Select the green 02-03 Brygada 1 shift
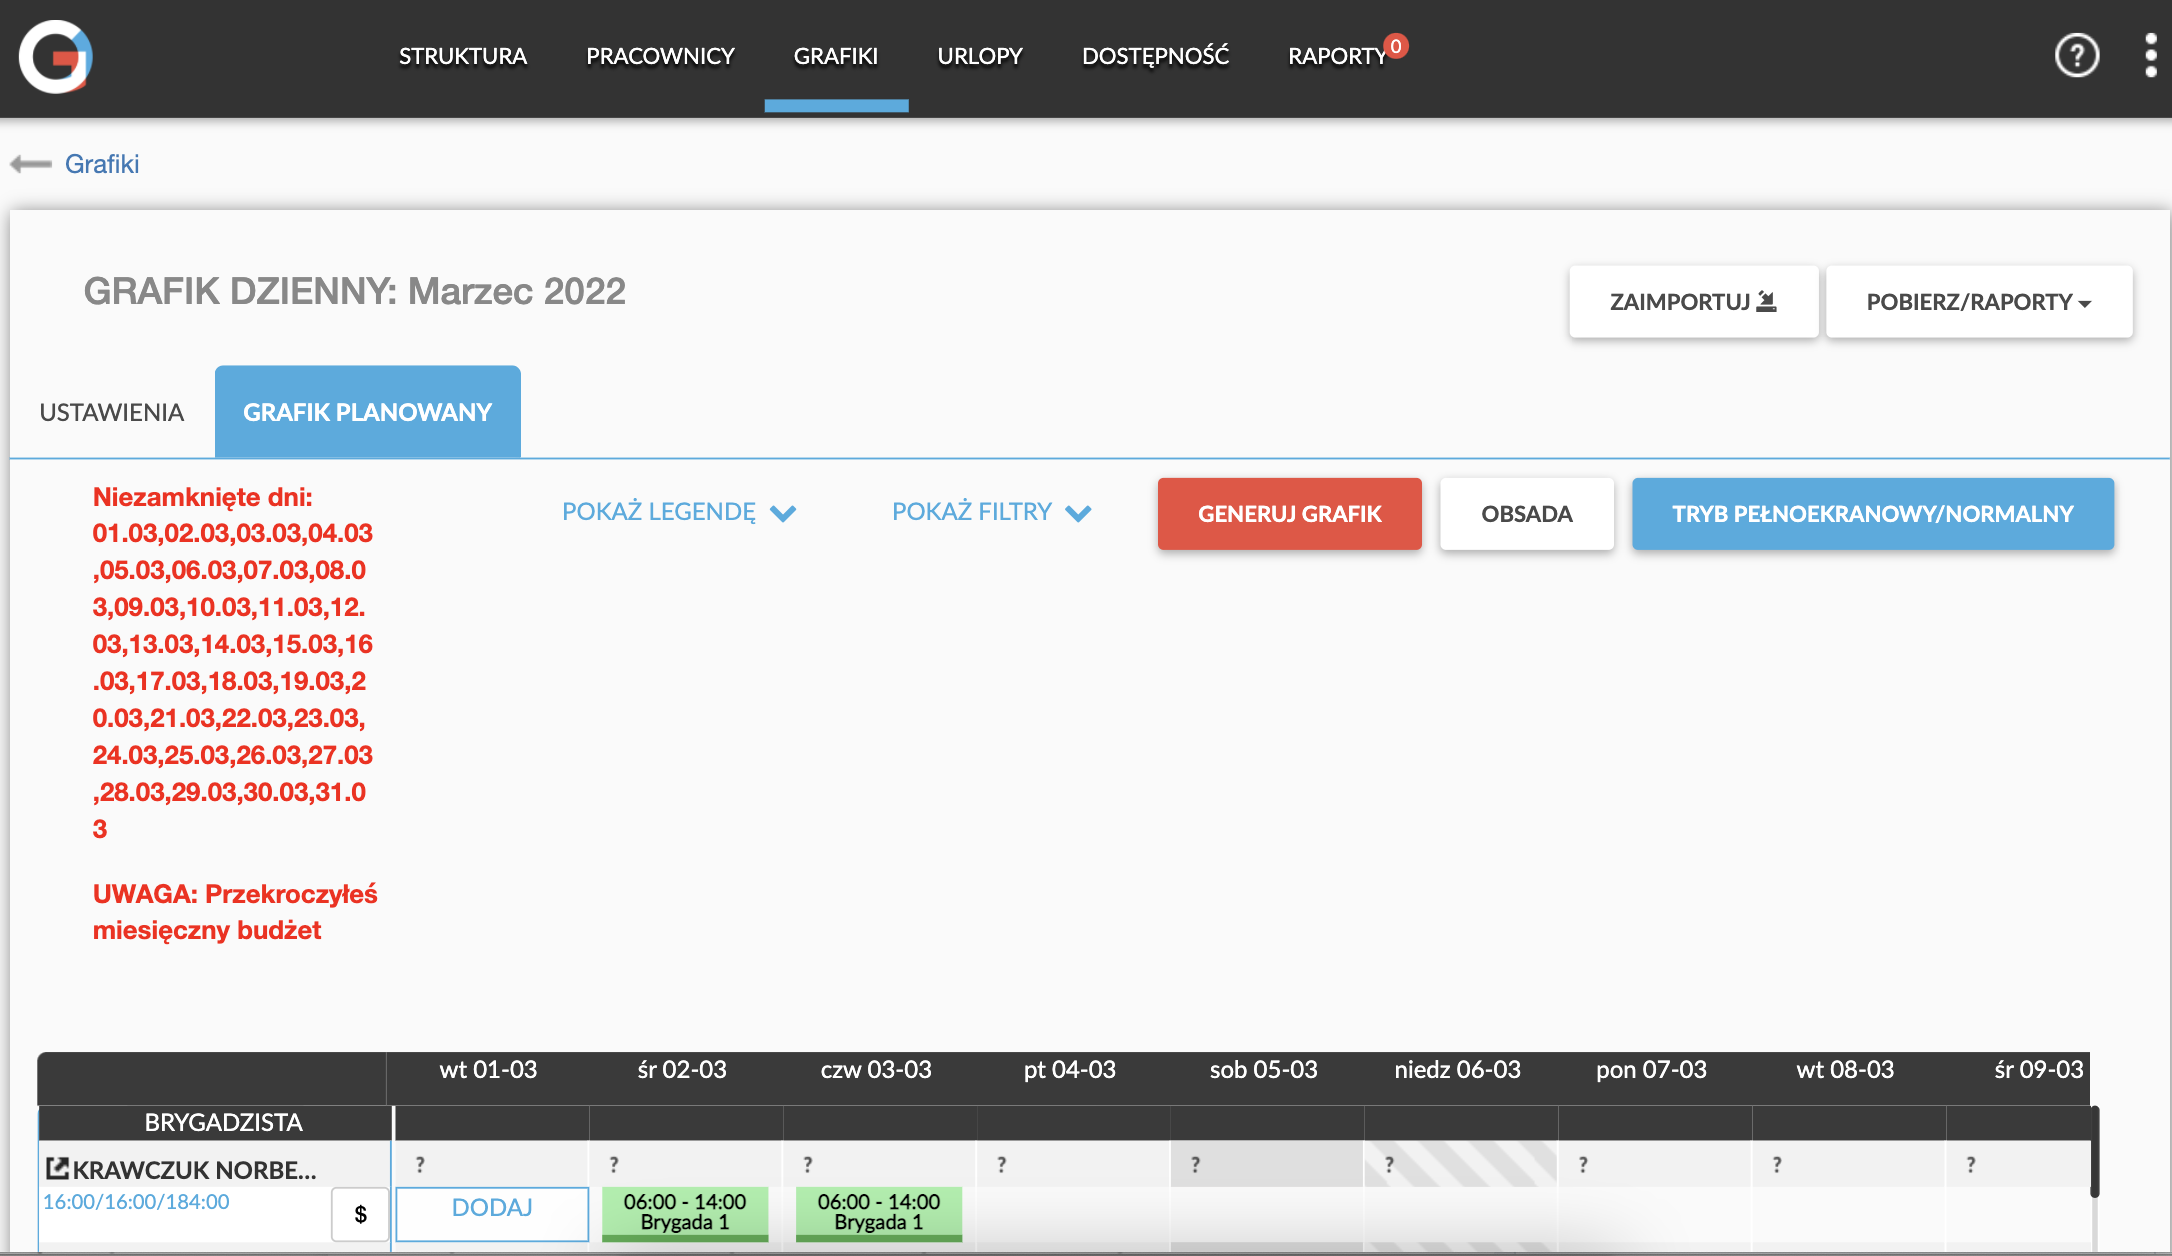 click(x=685, y=1212)
